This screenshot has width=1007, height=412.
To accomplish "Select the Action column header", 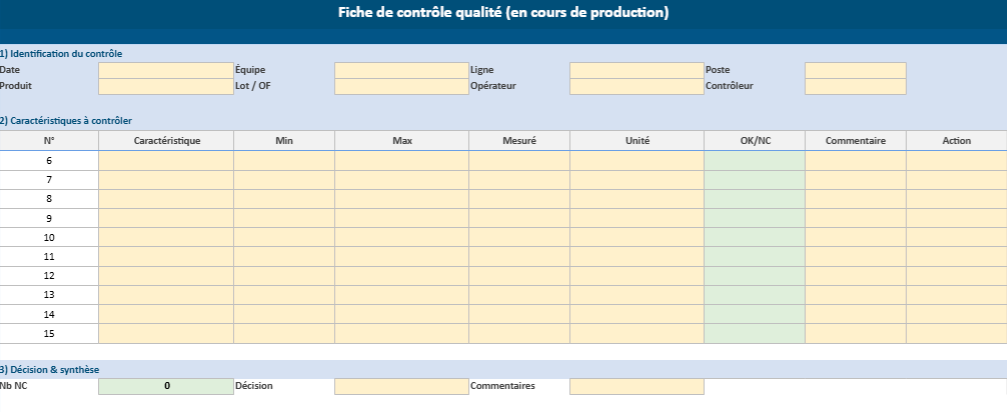I will click(x=956, y=141).
